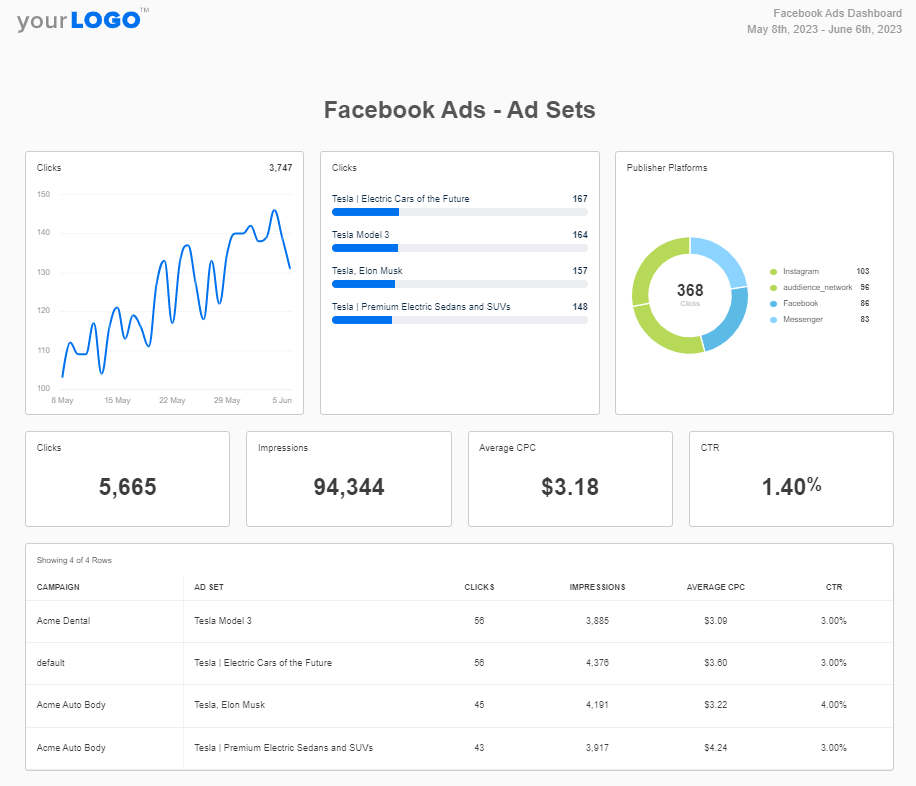
Task: Click the 103 count in the platform legend
Action: point(862,271)
